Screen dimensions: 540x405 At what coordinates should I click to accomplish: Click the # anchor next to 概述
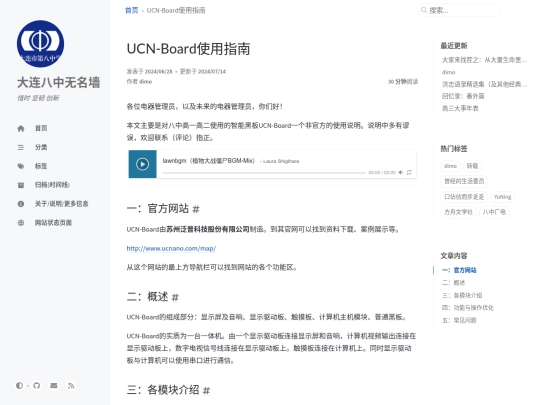[x=175, y=297]
